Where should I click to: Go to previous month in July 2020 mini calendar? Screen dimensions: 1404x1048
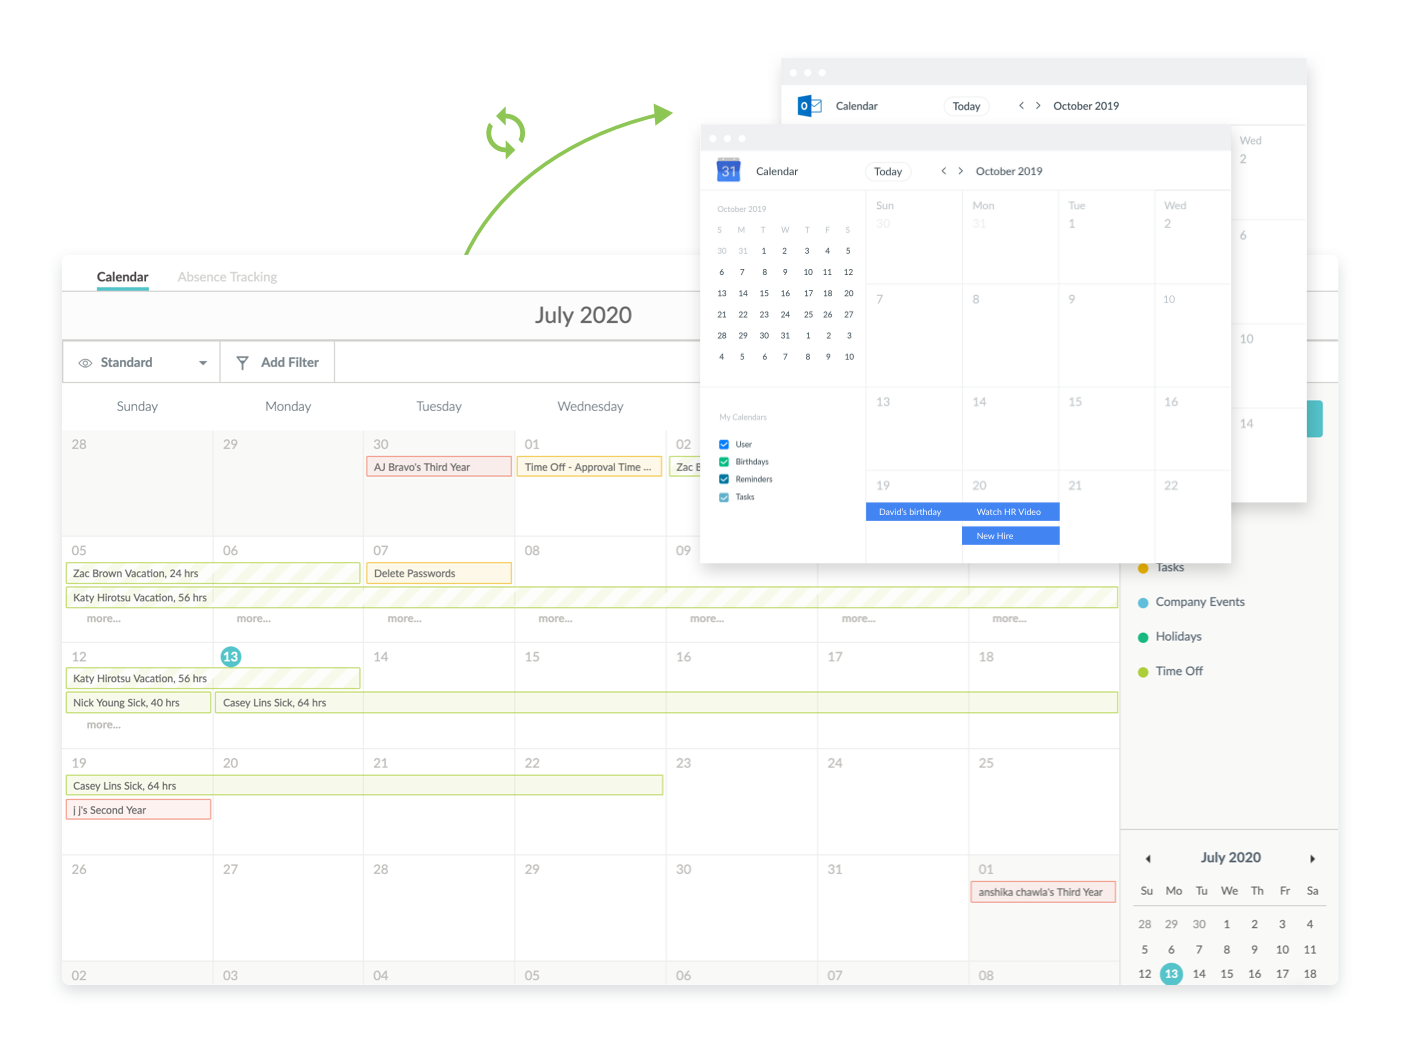click(x=1148, y=859)
